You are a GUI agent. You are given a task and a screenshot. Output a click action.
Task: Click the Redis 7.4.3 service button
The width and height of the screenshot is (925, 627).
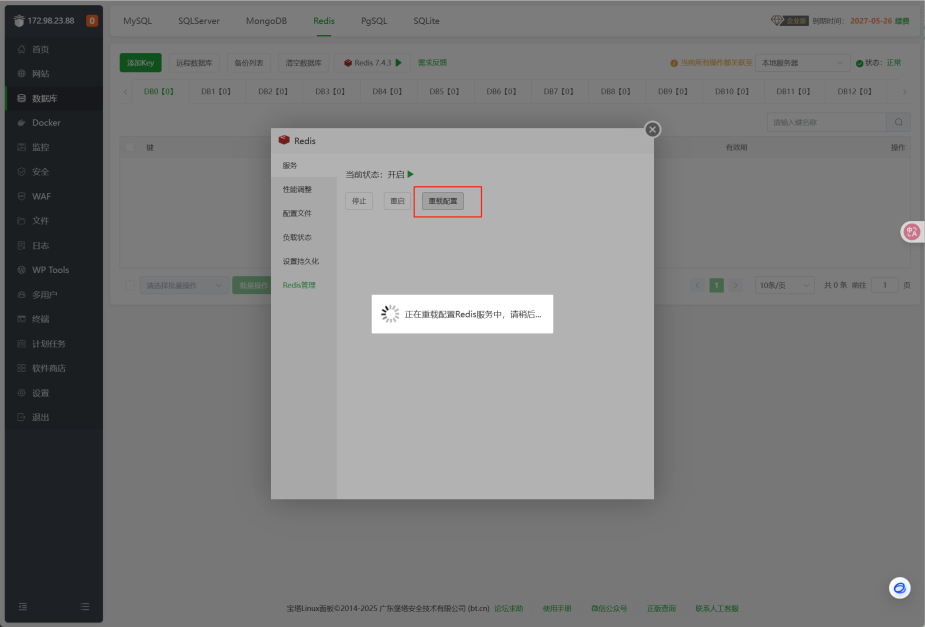373,63
